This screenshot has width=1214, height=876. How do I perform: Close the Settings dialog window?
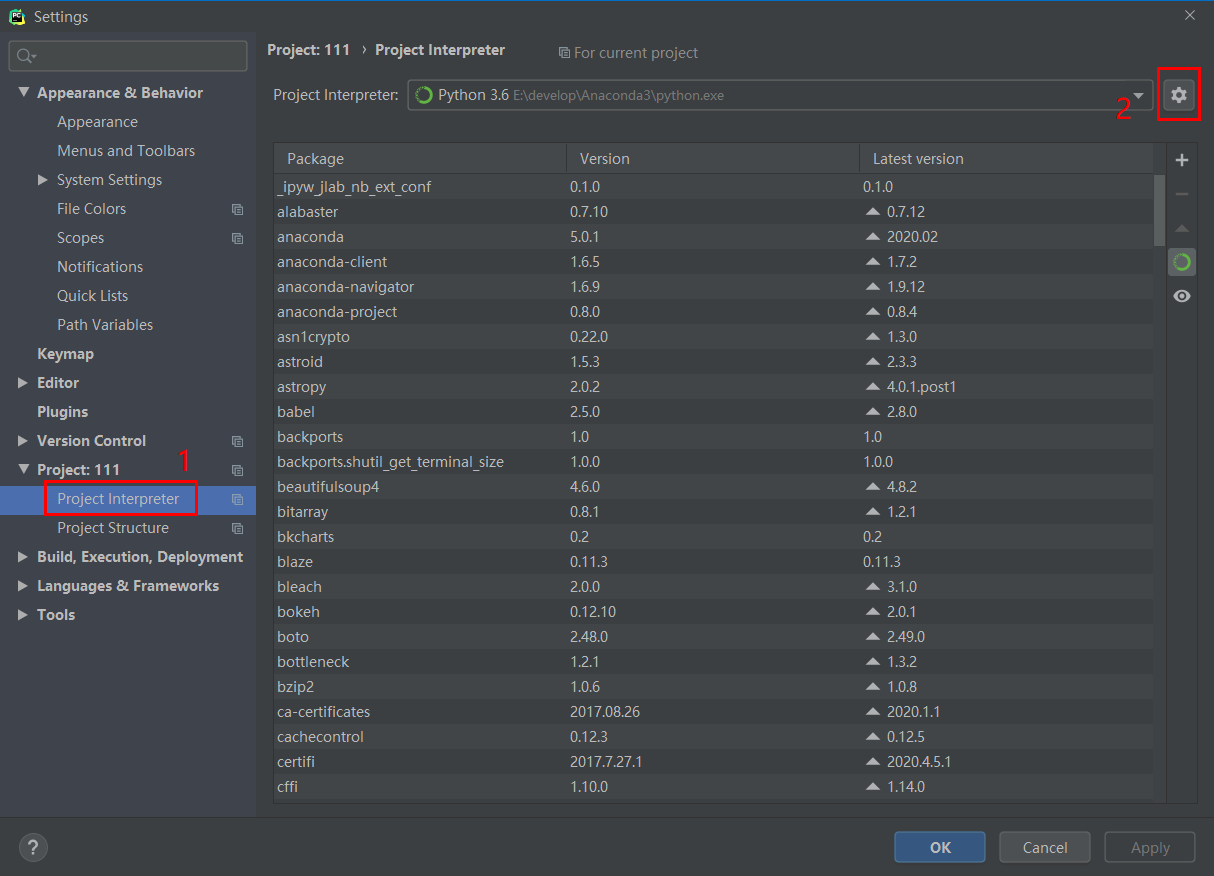(1189, 16)
